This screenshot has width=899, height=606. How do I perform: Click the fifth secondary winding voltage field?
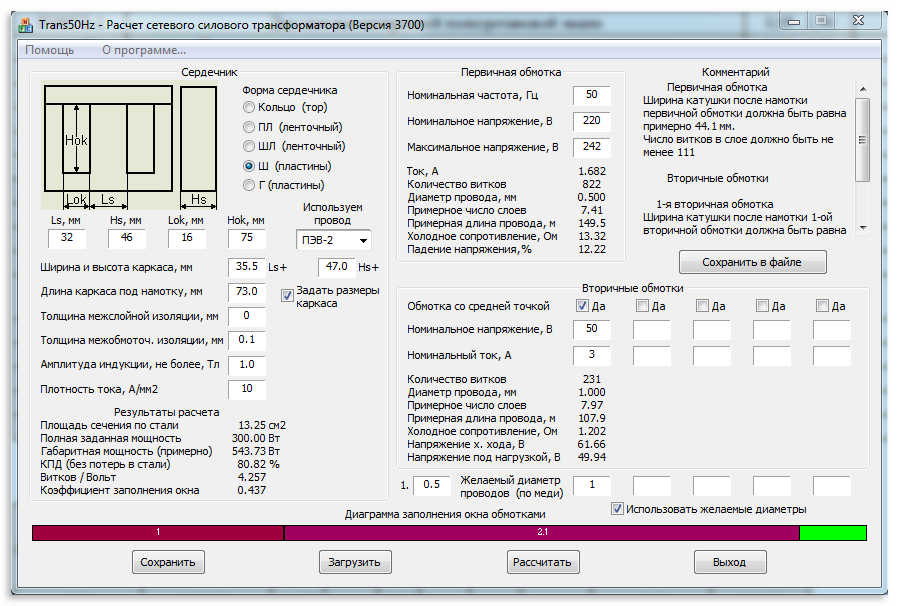(x=832, y=330)
